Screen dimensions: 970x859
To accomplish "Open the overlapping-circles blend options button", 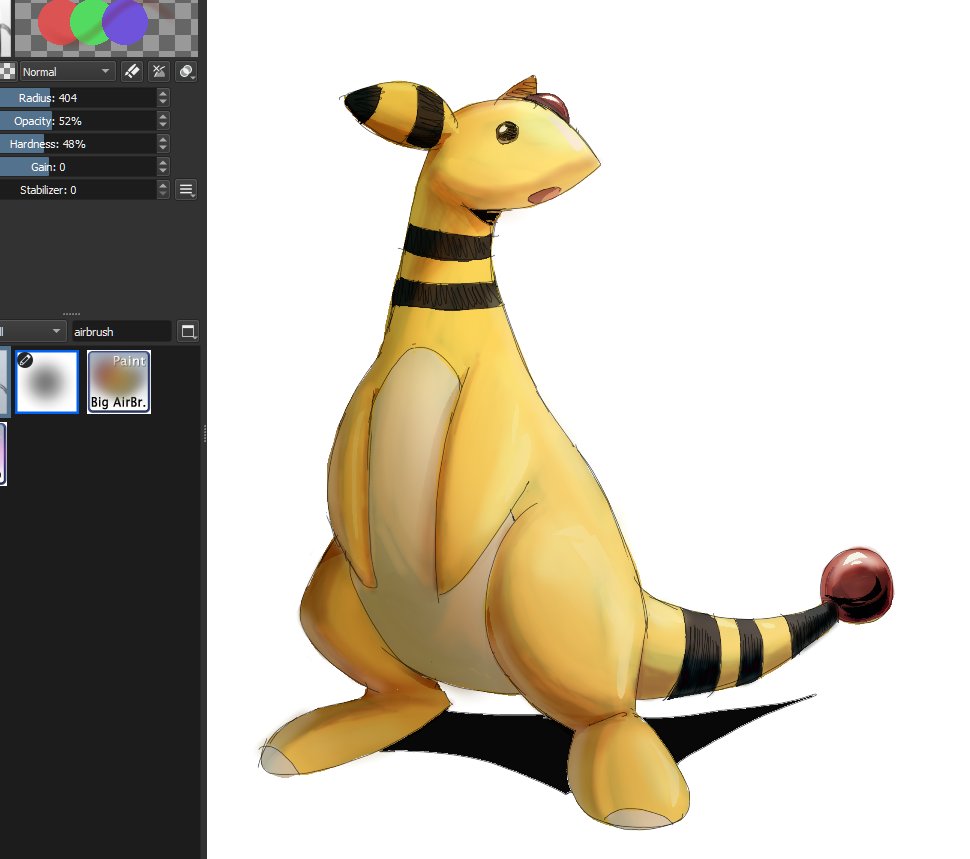I will click(187, 72).
